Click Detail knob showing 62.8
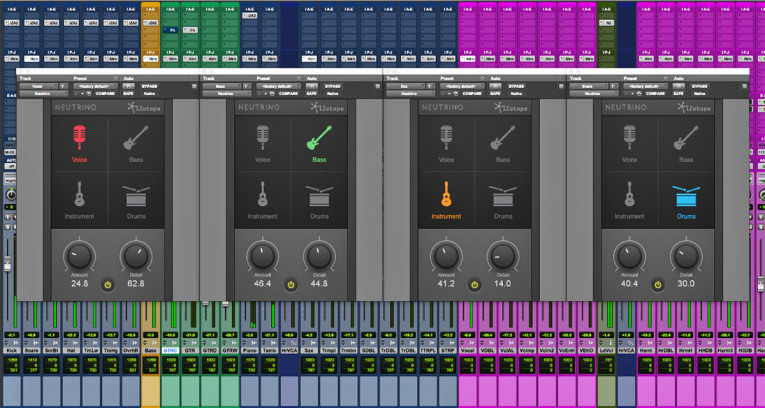This screenshot has width=765, height=408. 136,256
